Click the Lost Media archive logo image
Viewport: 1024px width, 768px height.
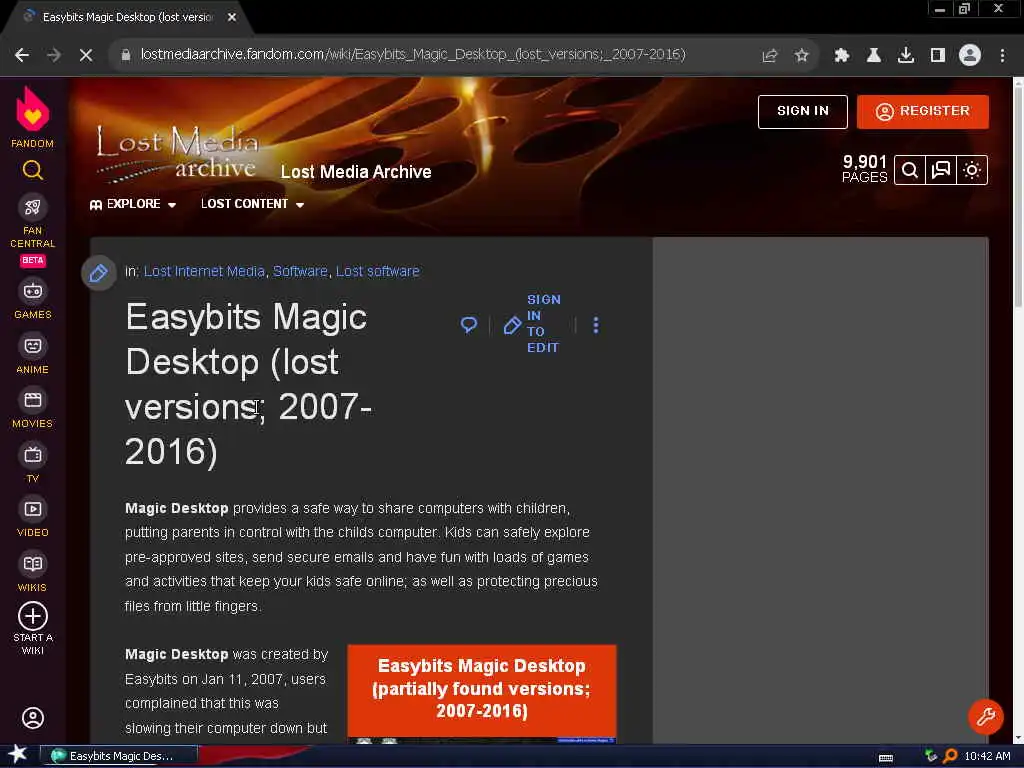click(178, 153)
